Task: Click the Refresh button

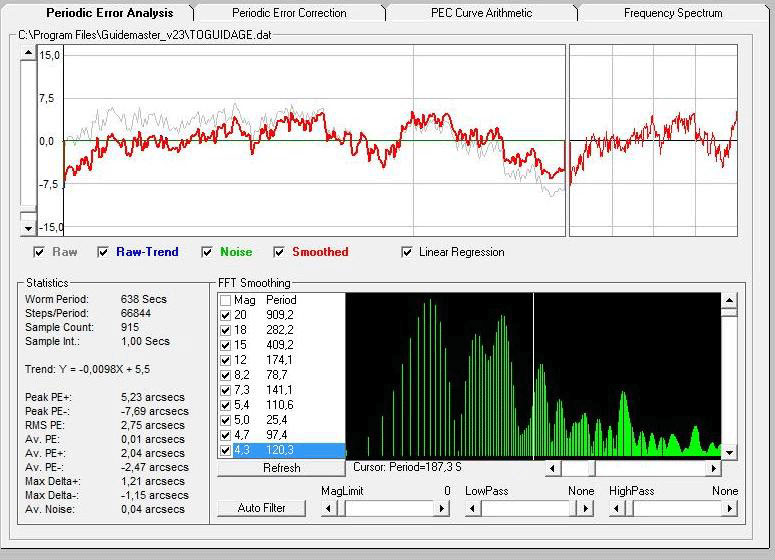Action: 281,468
